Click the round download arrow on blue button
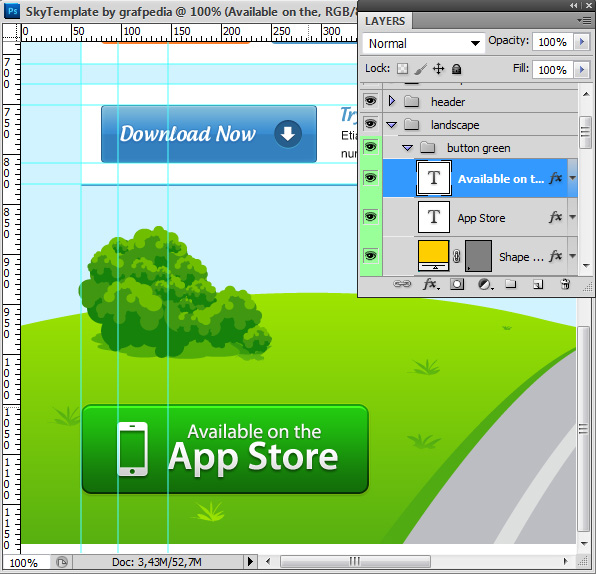This screenshot has width=596, height=574. [x=288, y=134]
